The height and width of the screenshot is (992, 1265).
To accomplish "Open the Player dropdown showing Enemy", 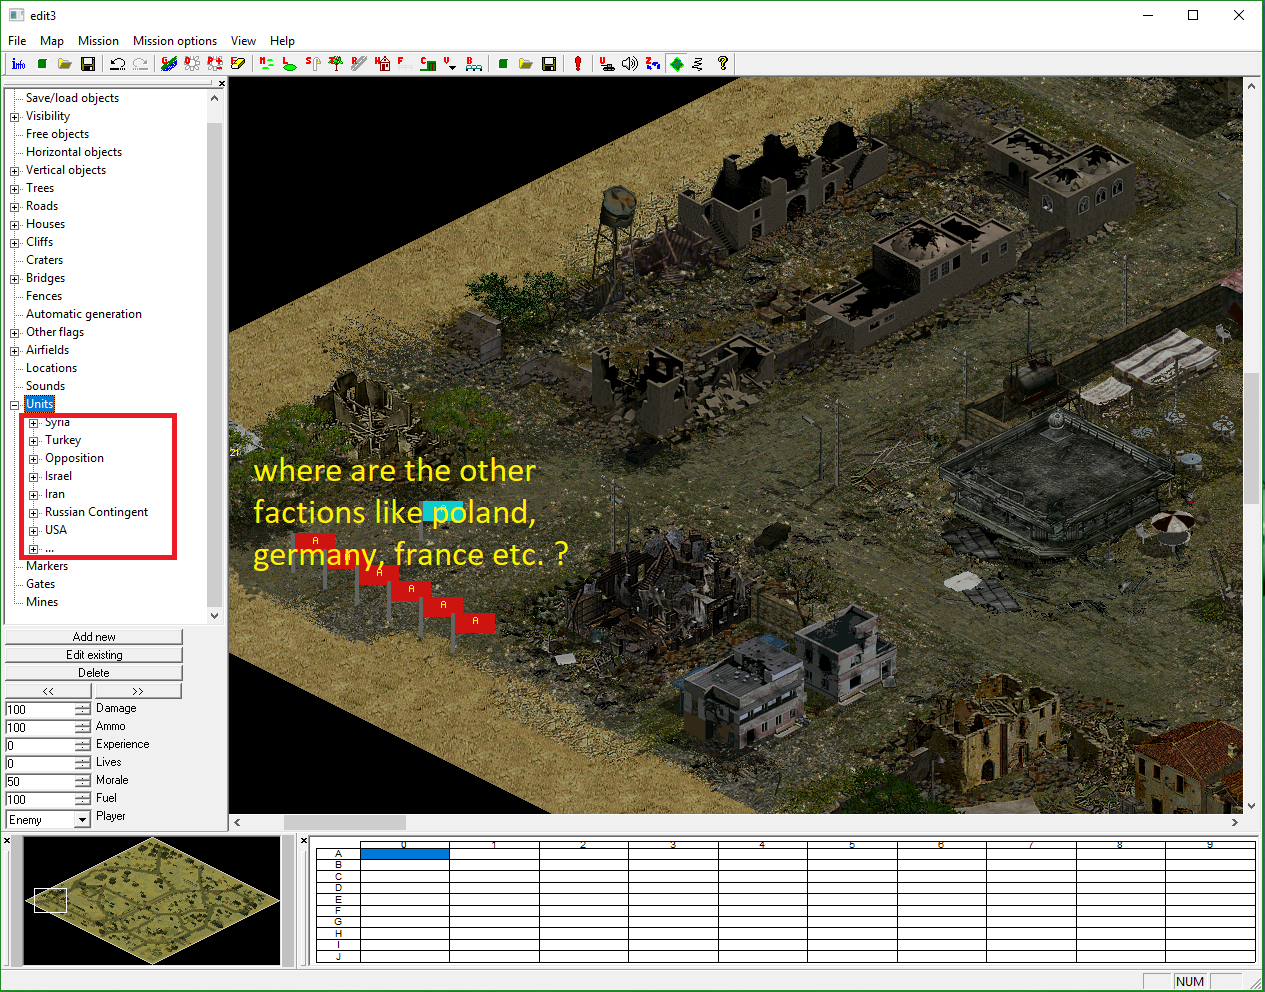I will tap(48, 820).
